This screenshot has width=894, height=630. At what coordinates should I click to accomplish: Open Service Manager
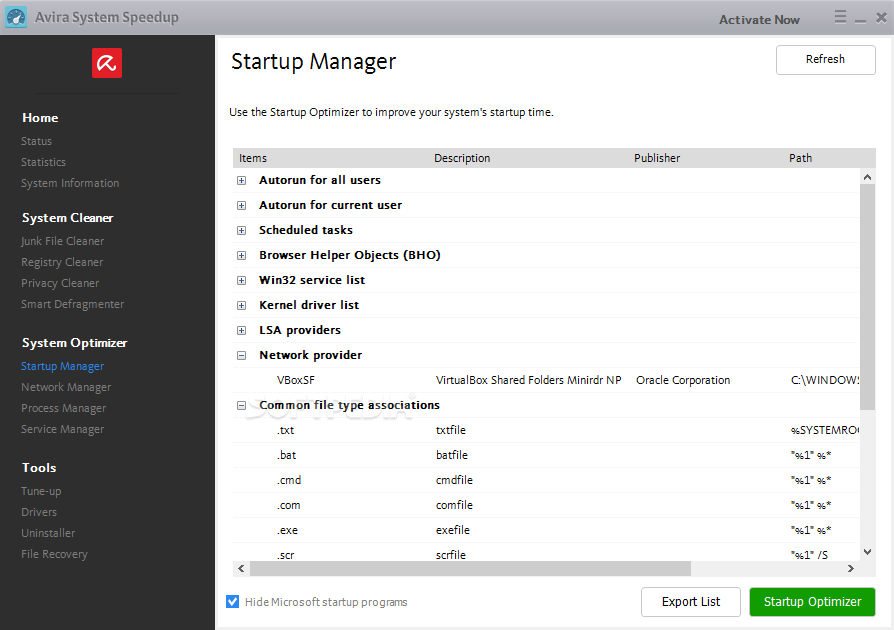(x=63, y=429)
